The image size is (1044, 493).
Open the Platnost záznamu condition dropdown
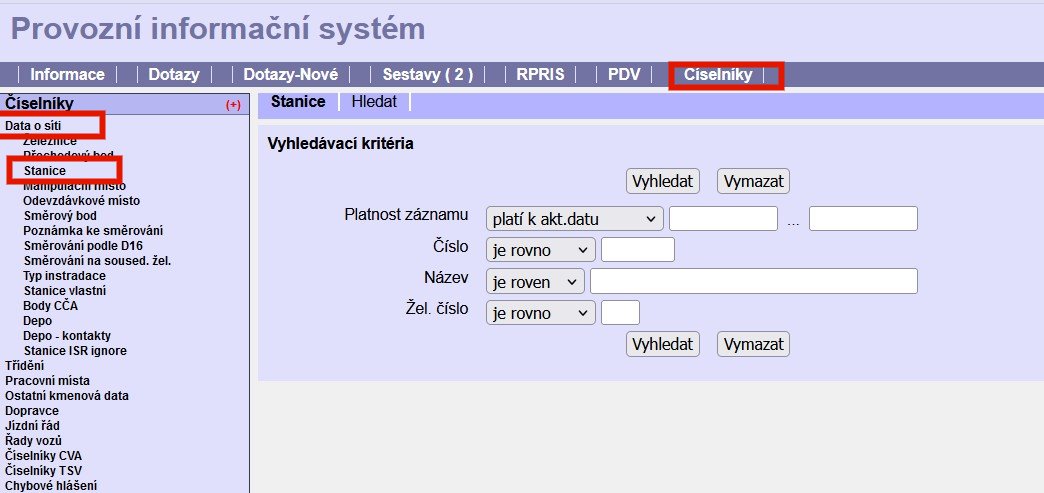click(574, 219)
